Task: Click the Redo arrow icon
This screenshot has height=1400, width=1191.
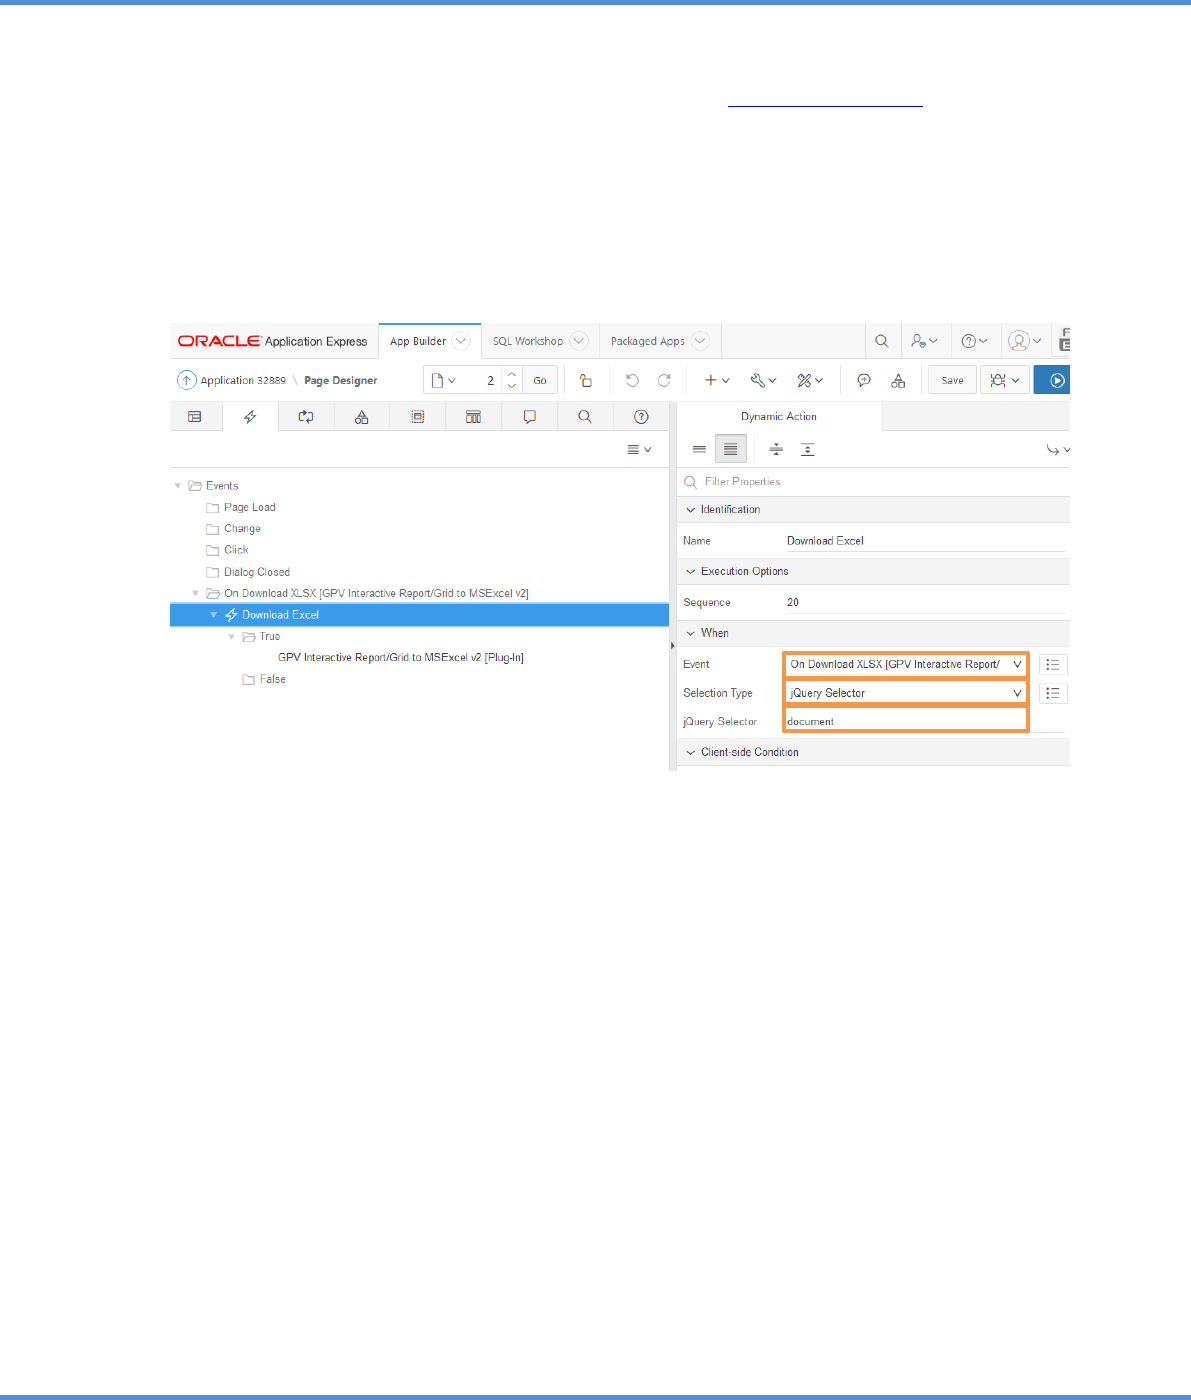Action: (x=664, y=380)
